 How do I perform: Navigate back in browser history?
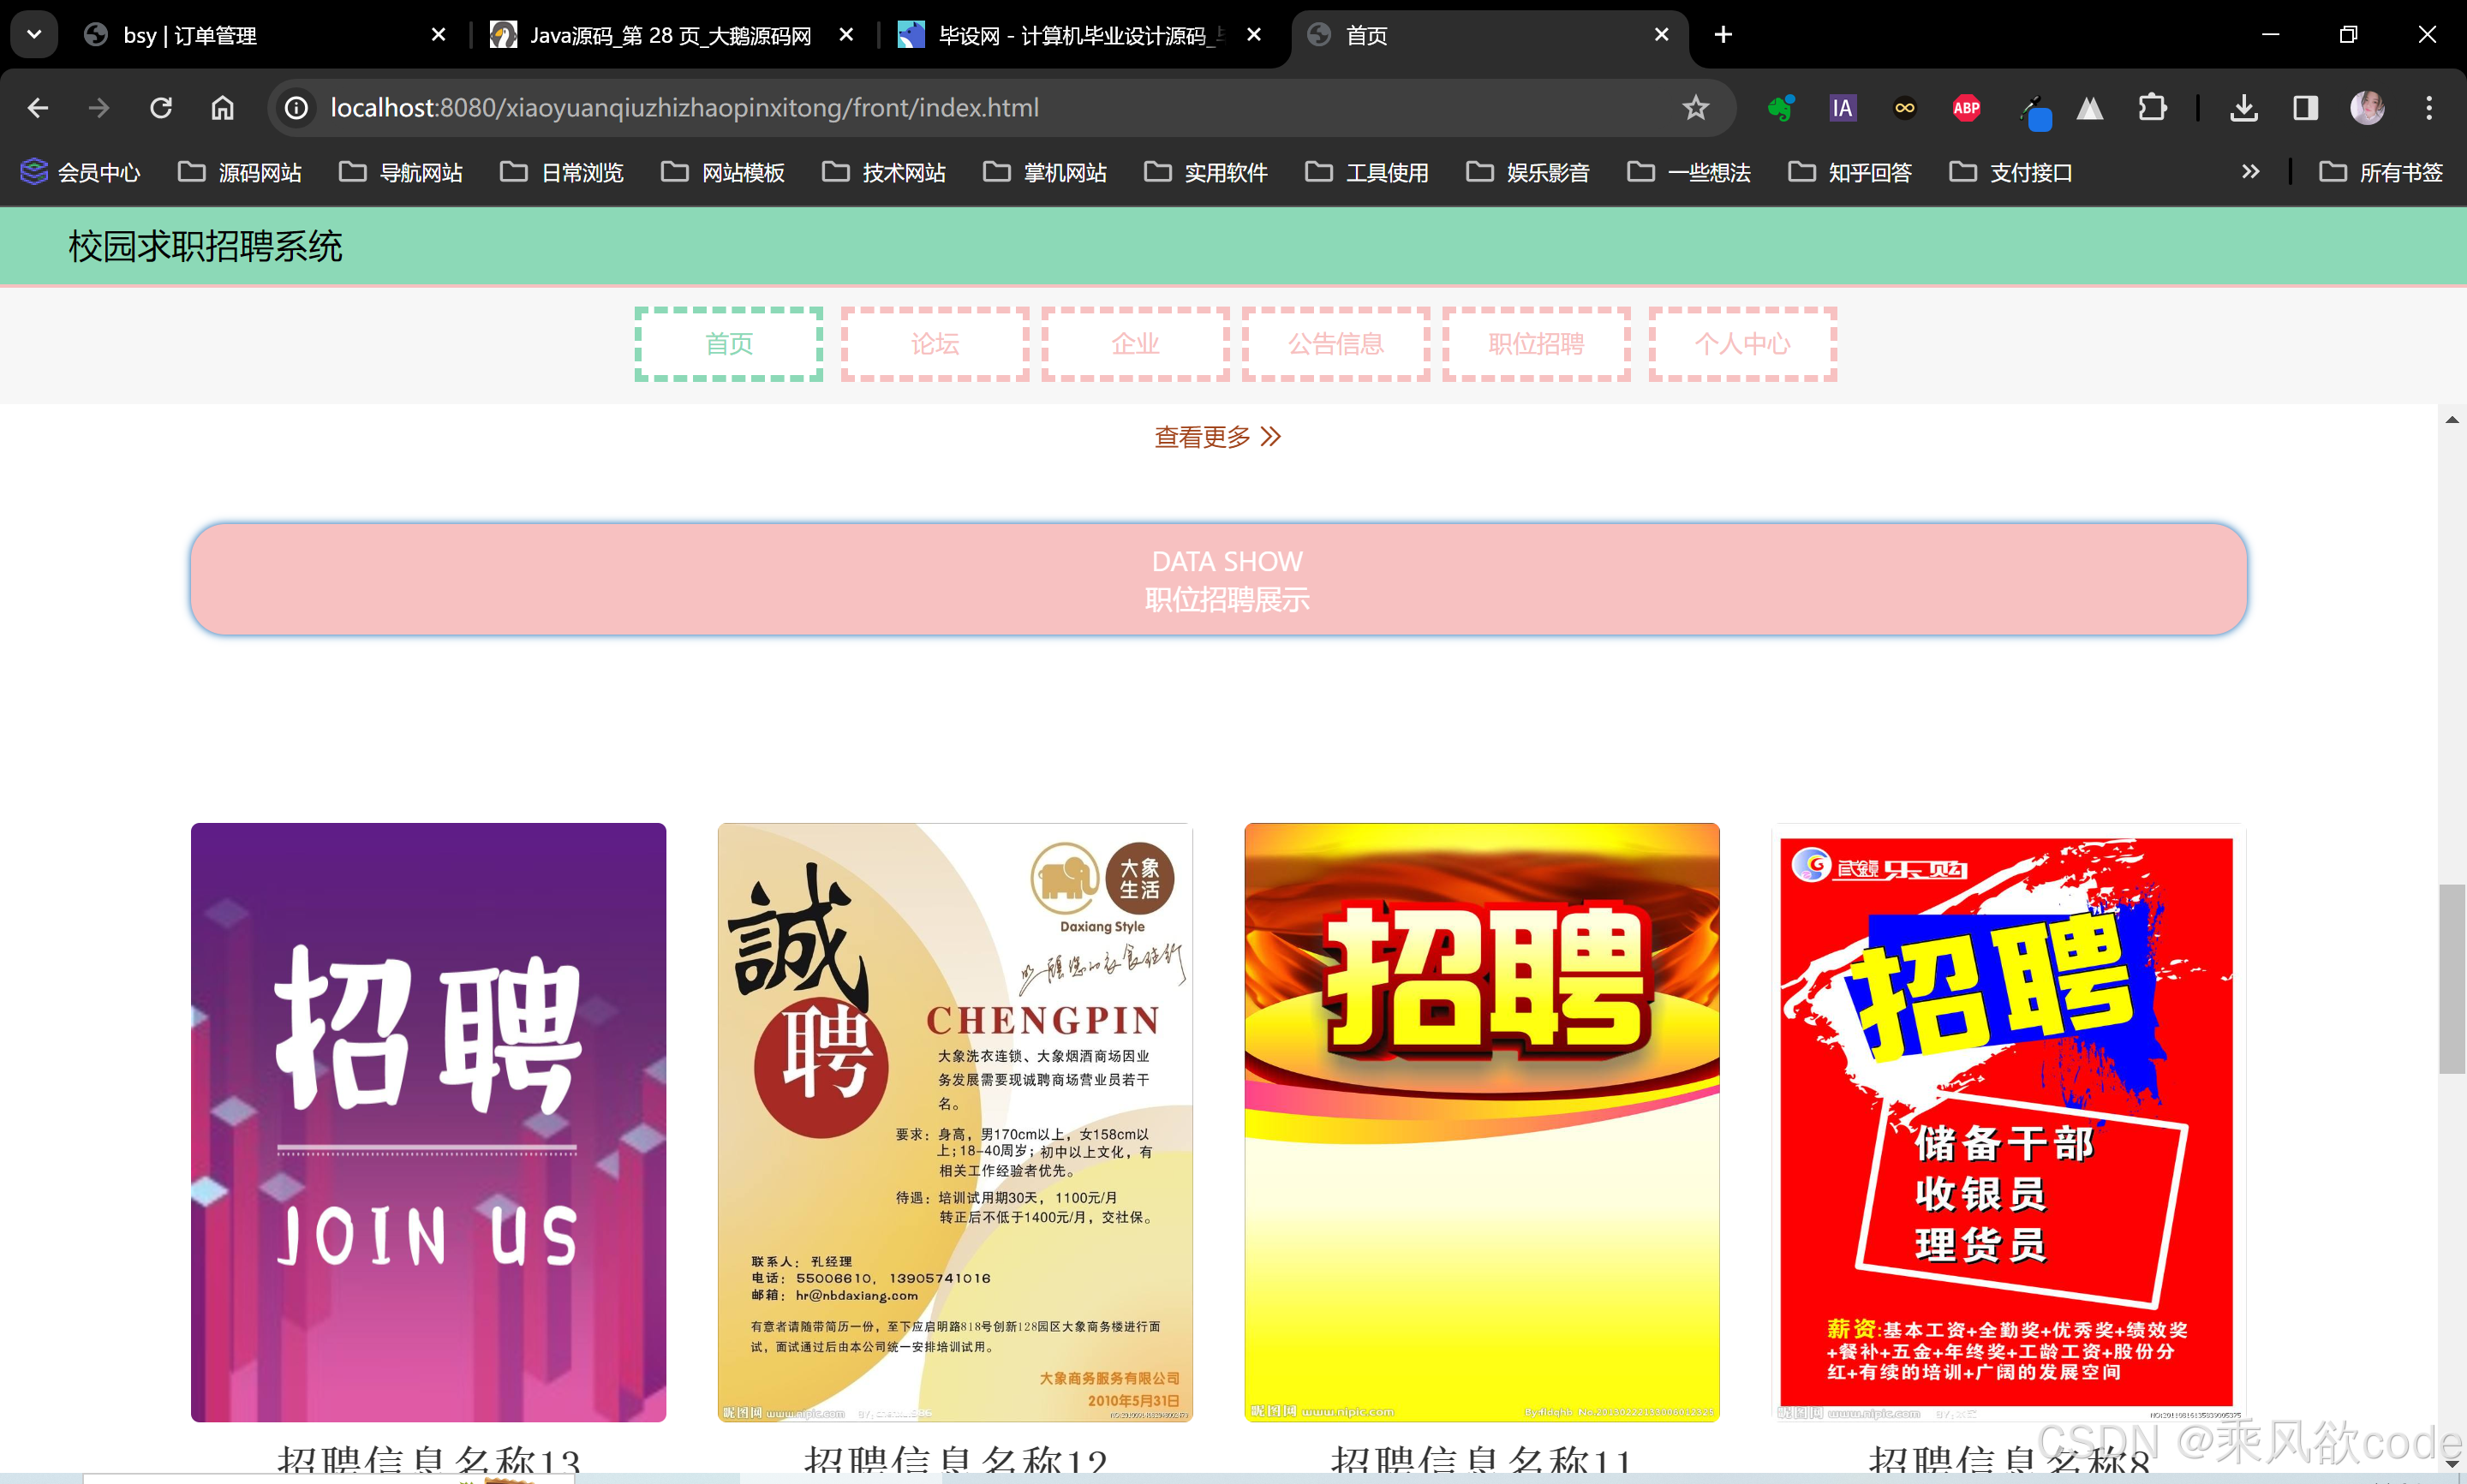click(x=38, y=108)
